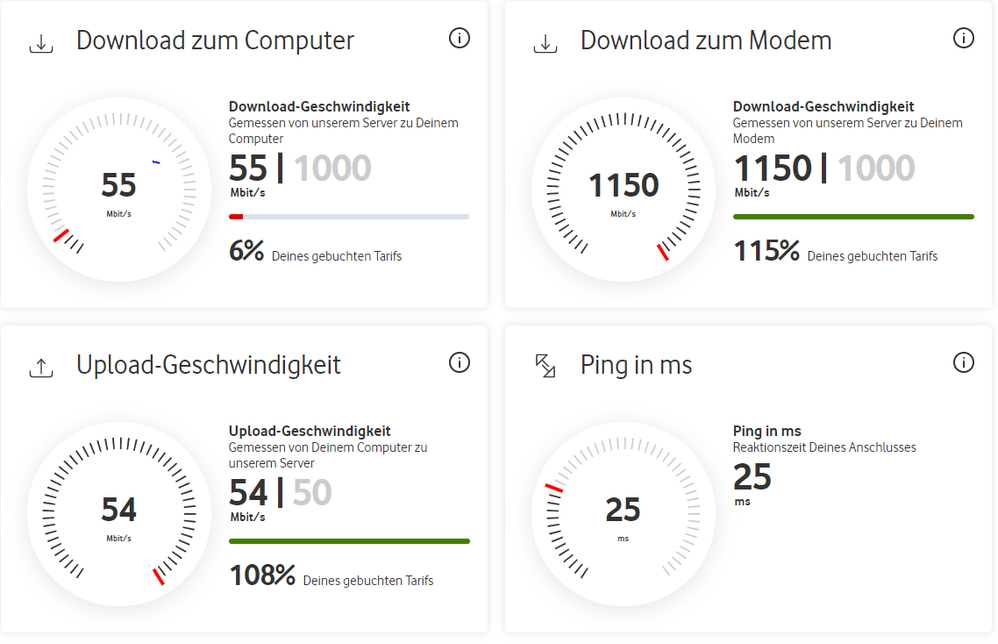Click the green 108% upload progress bar
The width and height of the screenshot is (998, 644).
[x=348, y=541]
